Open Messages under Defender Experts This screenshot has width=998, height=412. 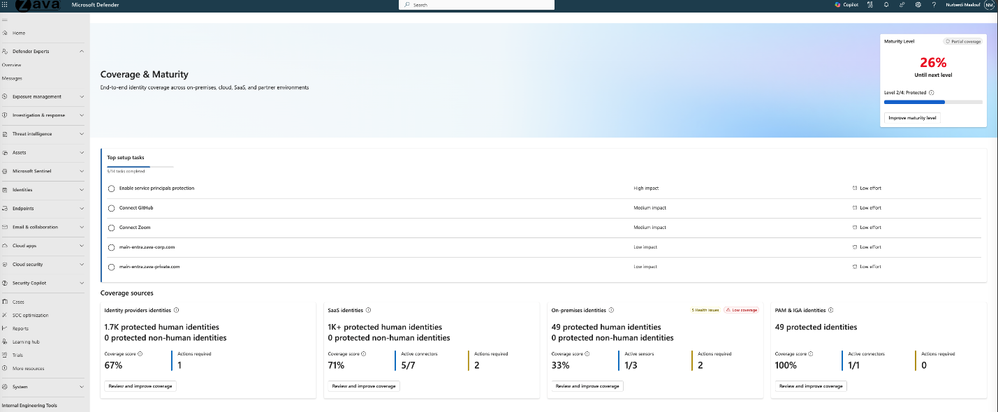[12, 78]
